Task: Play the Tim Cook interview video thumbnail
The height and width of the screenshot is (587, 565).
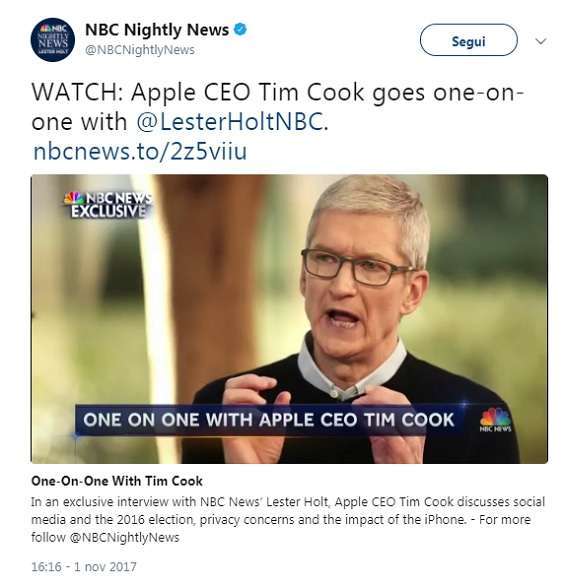Action: pos(289,319)
